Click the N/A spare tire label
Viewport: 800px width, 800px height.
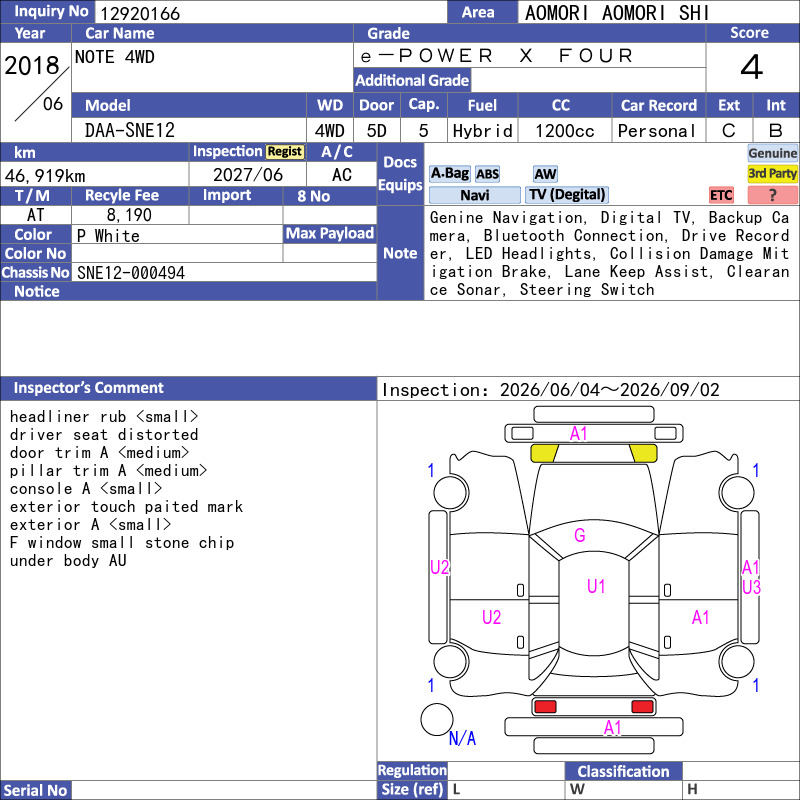coord(462,738)
